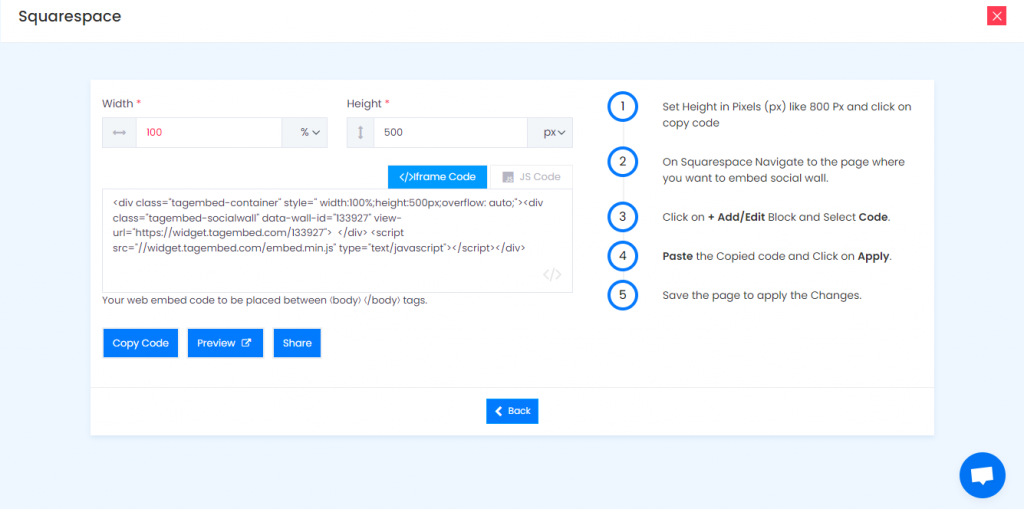This screenshot has width=1024, height=509.
Task: Click step text 'Save the page to apply'
Action: pos(762,295)
